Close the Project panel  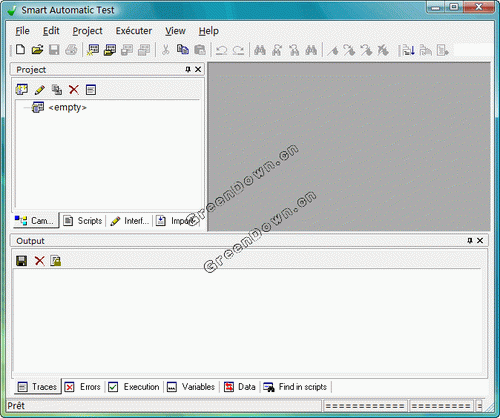(x=198, y=69)
